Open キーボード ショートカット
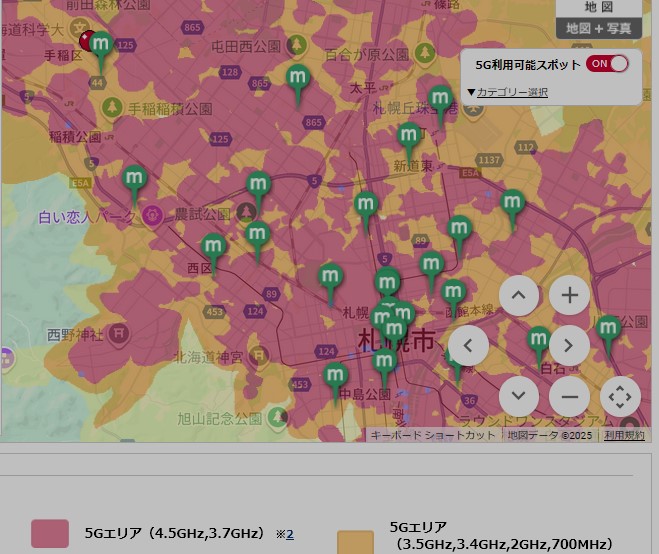 click(x=432, y=435)
